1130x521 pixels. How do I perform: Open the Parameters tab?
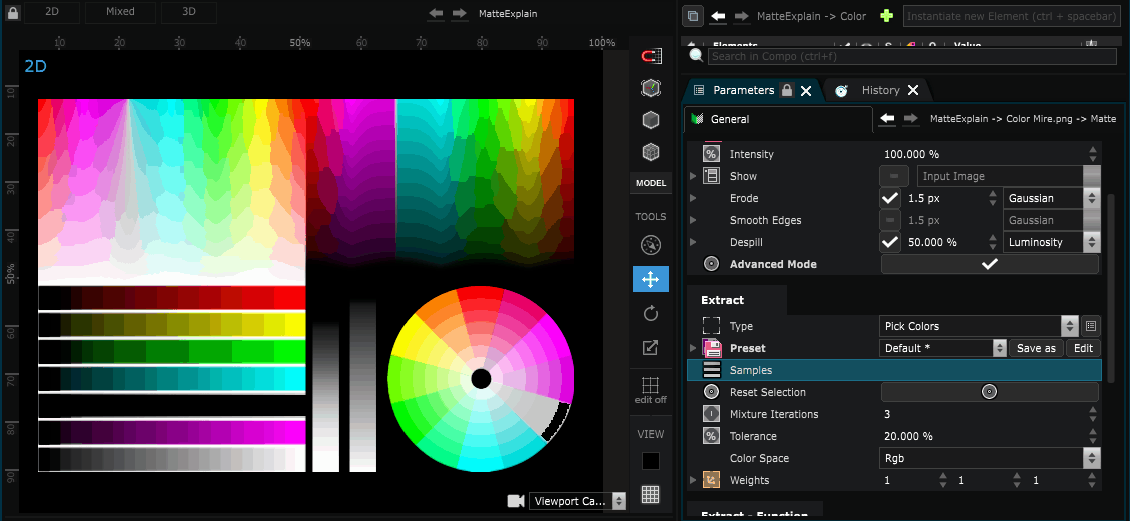pos(743,90)
